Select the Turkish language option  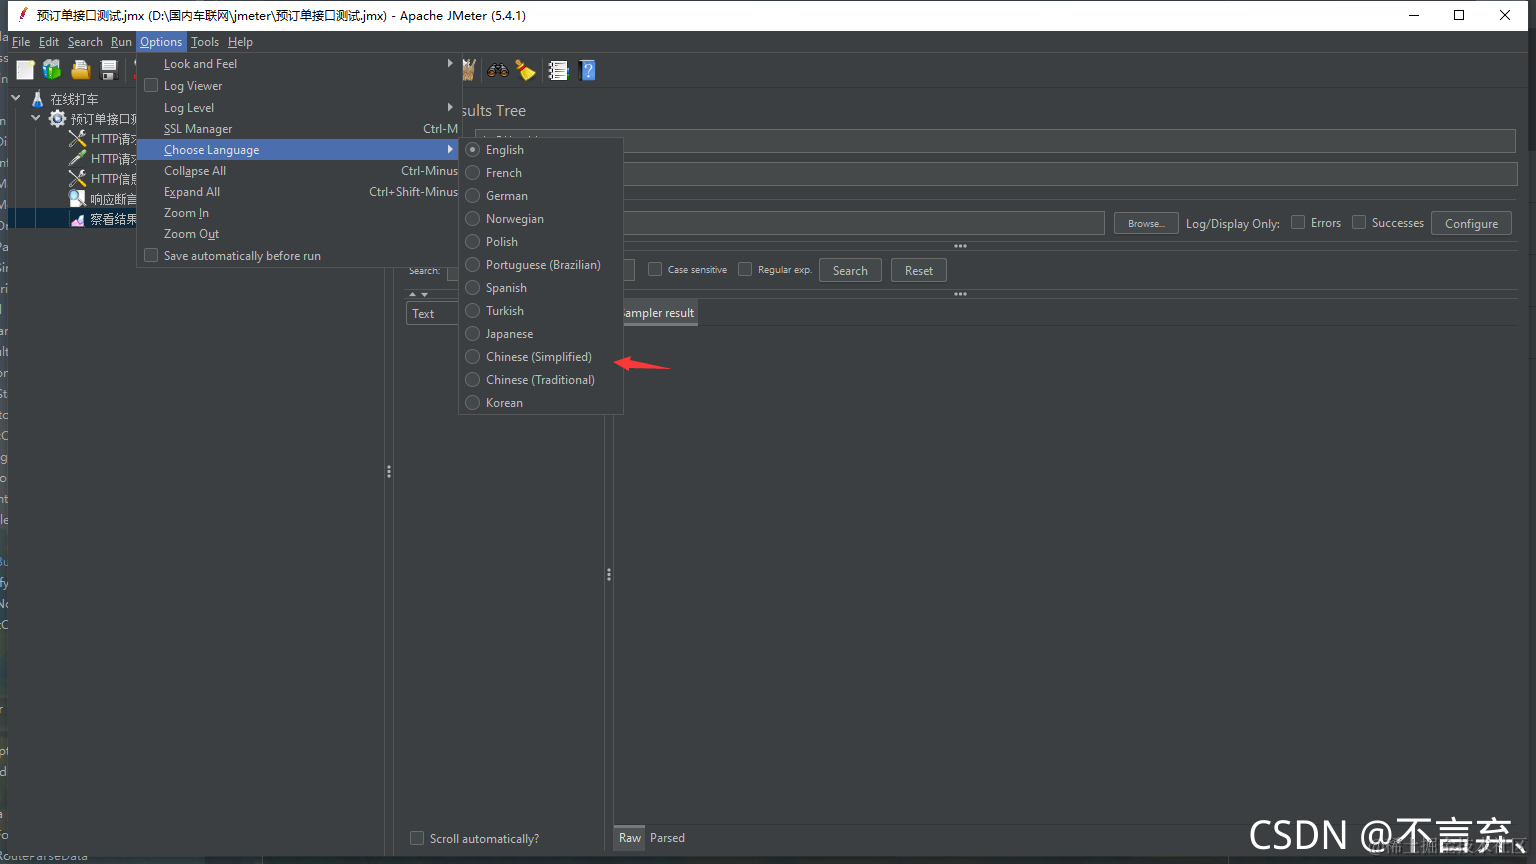541,311
